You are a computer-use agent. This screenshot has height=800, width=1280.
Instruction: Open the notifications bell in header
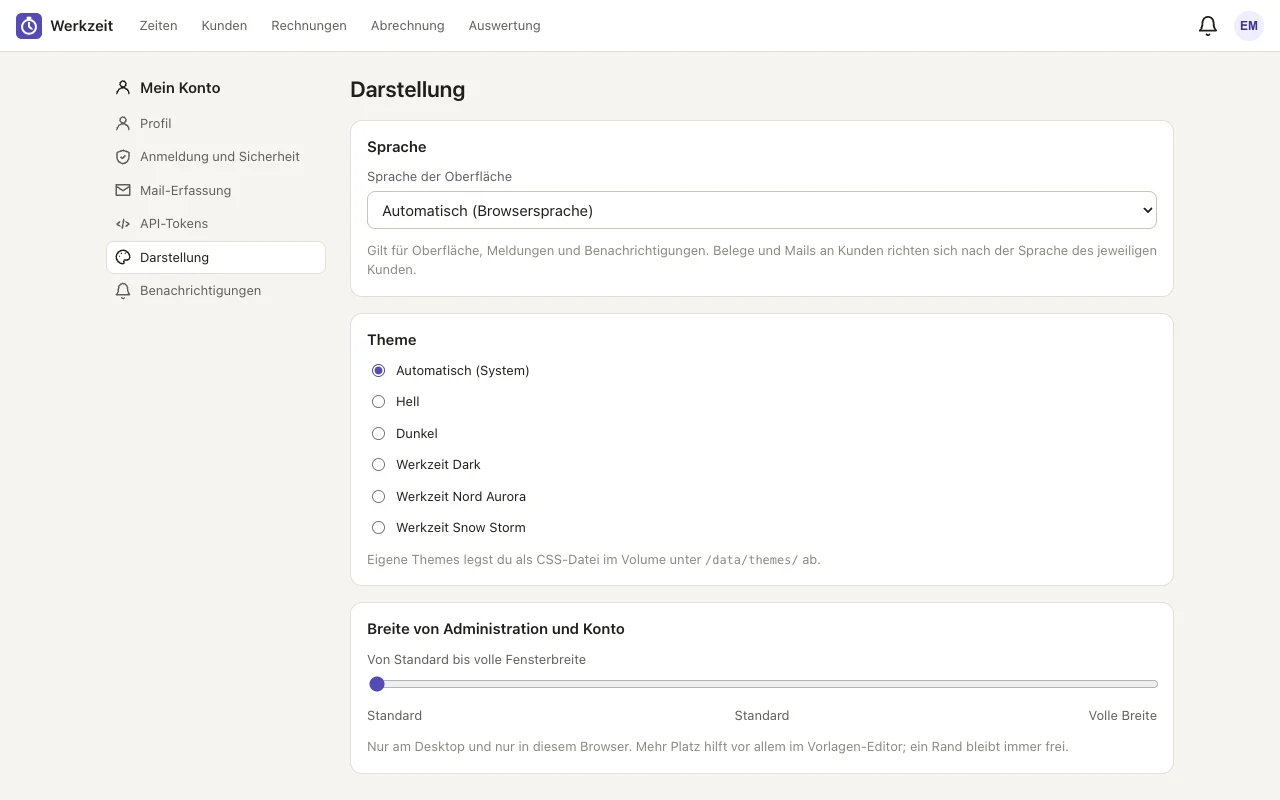click(x=1208, y=26)
